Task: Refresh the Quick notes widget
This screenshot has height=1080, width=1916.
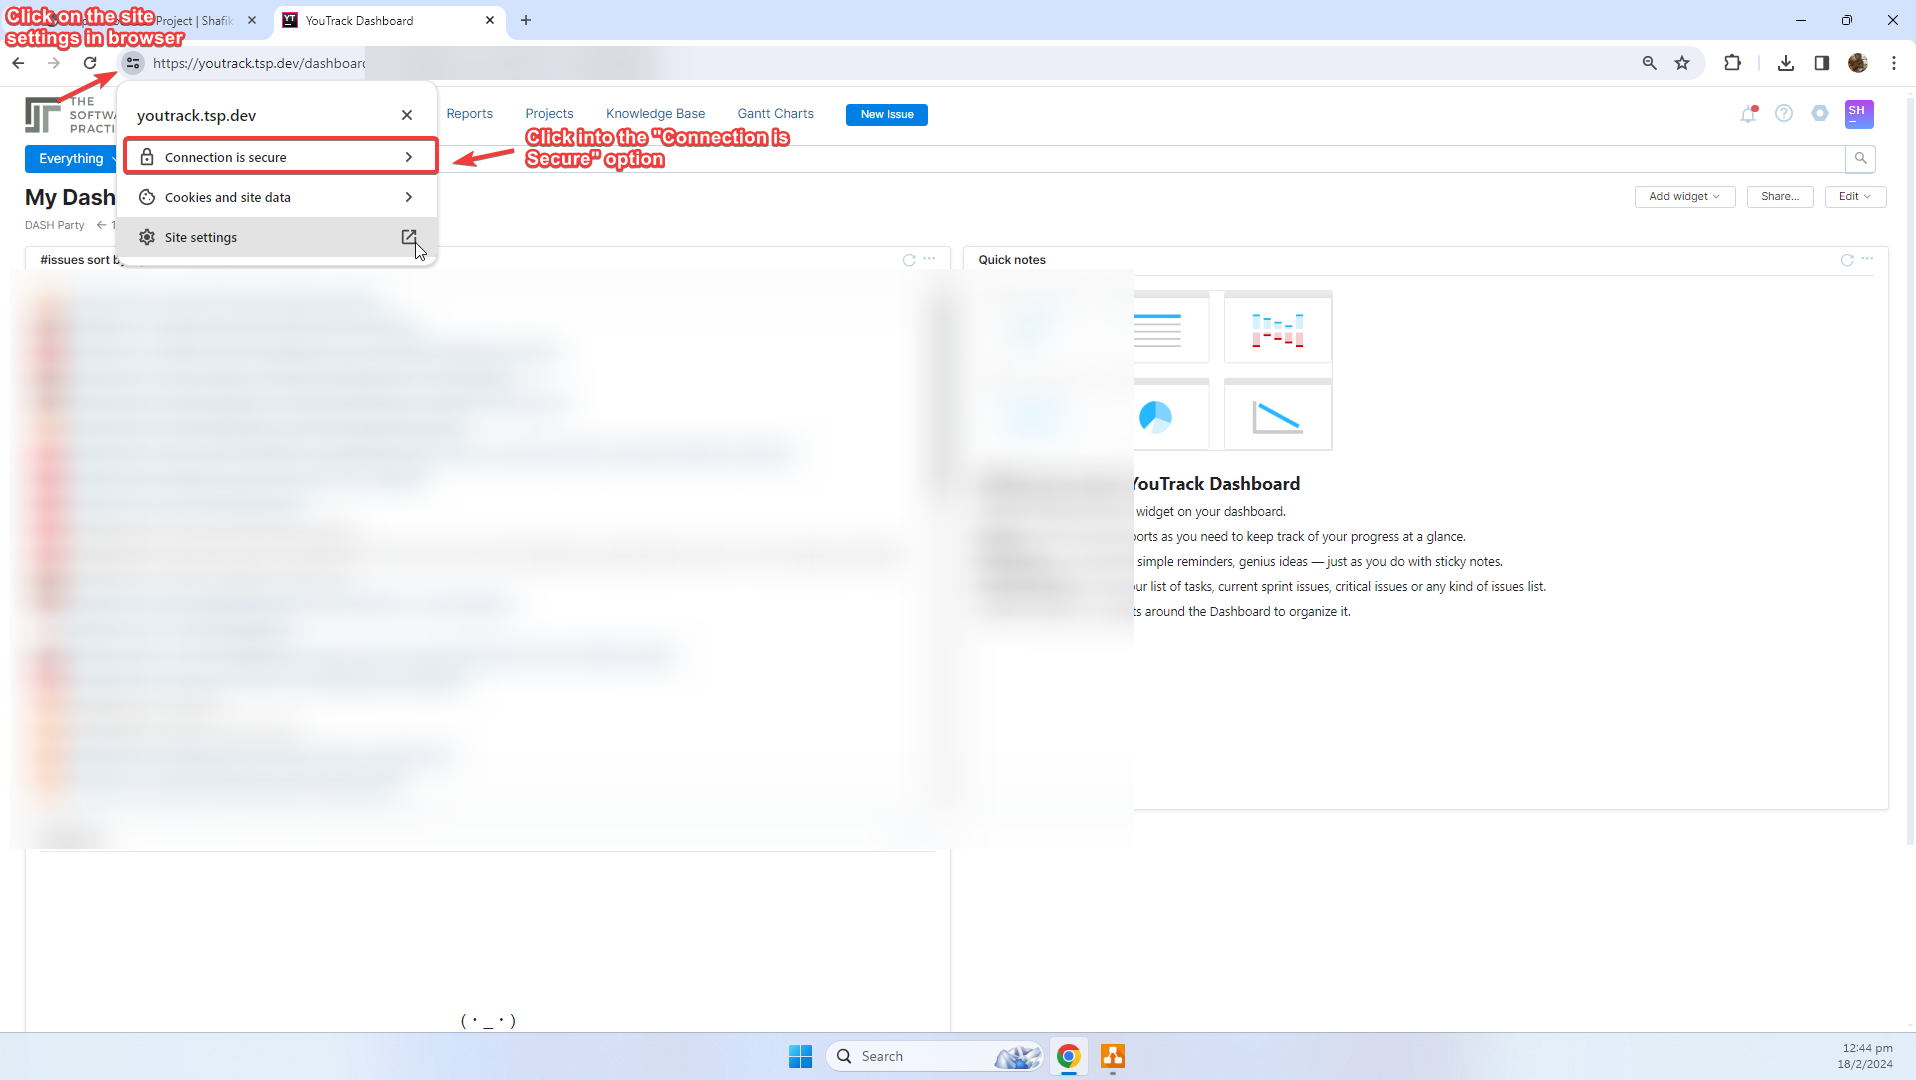Action: [x=1847, y=260]
